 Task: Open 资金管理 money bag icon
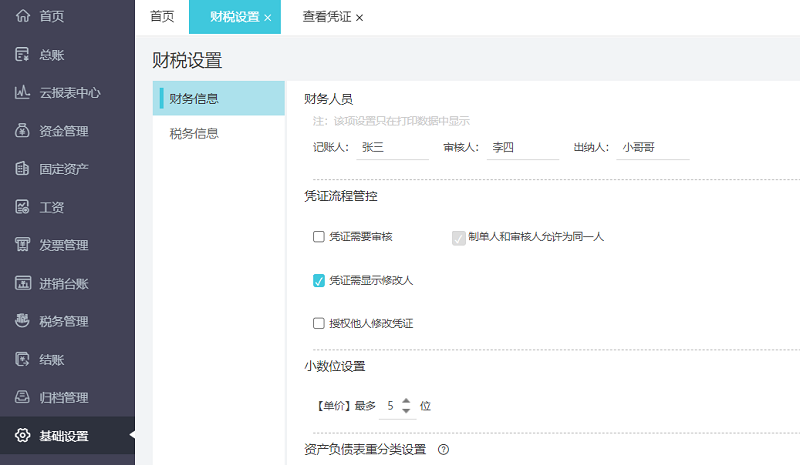[22, 131]
